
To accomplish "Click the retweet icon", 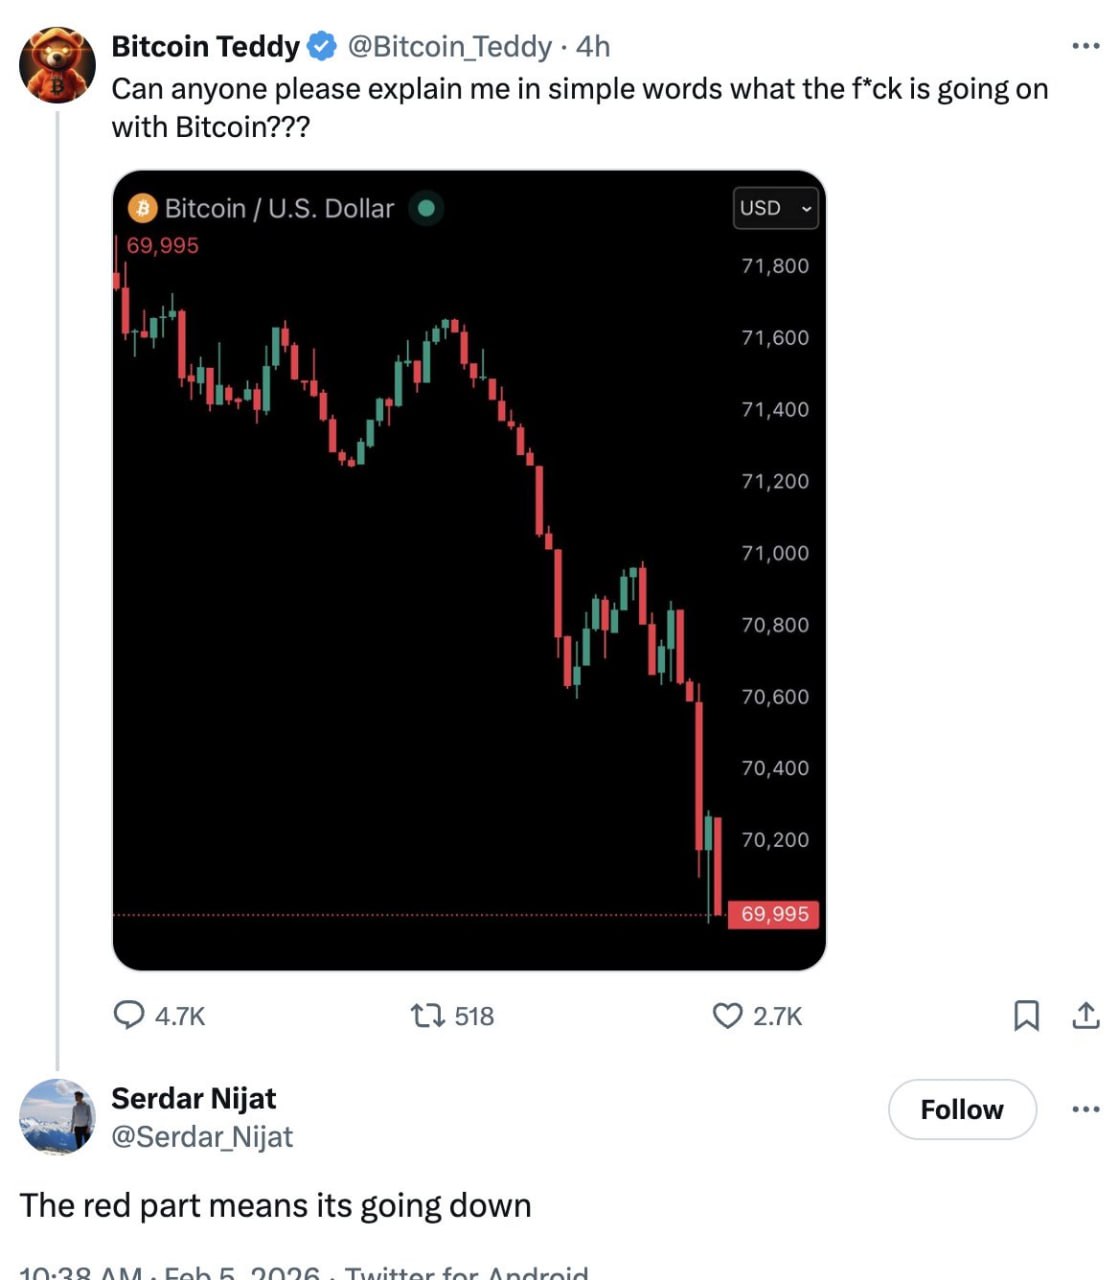I will pos(427,1016).
